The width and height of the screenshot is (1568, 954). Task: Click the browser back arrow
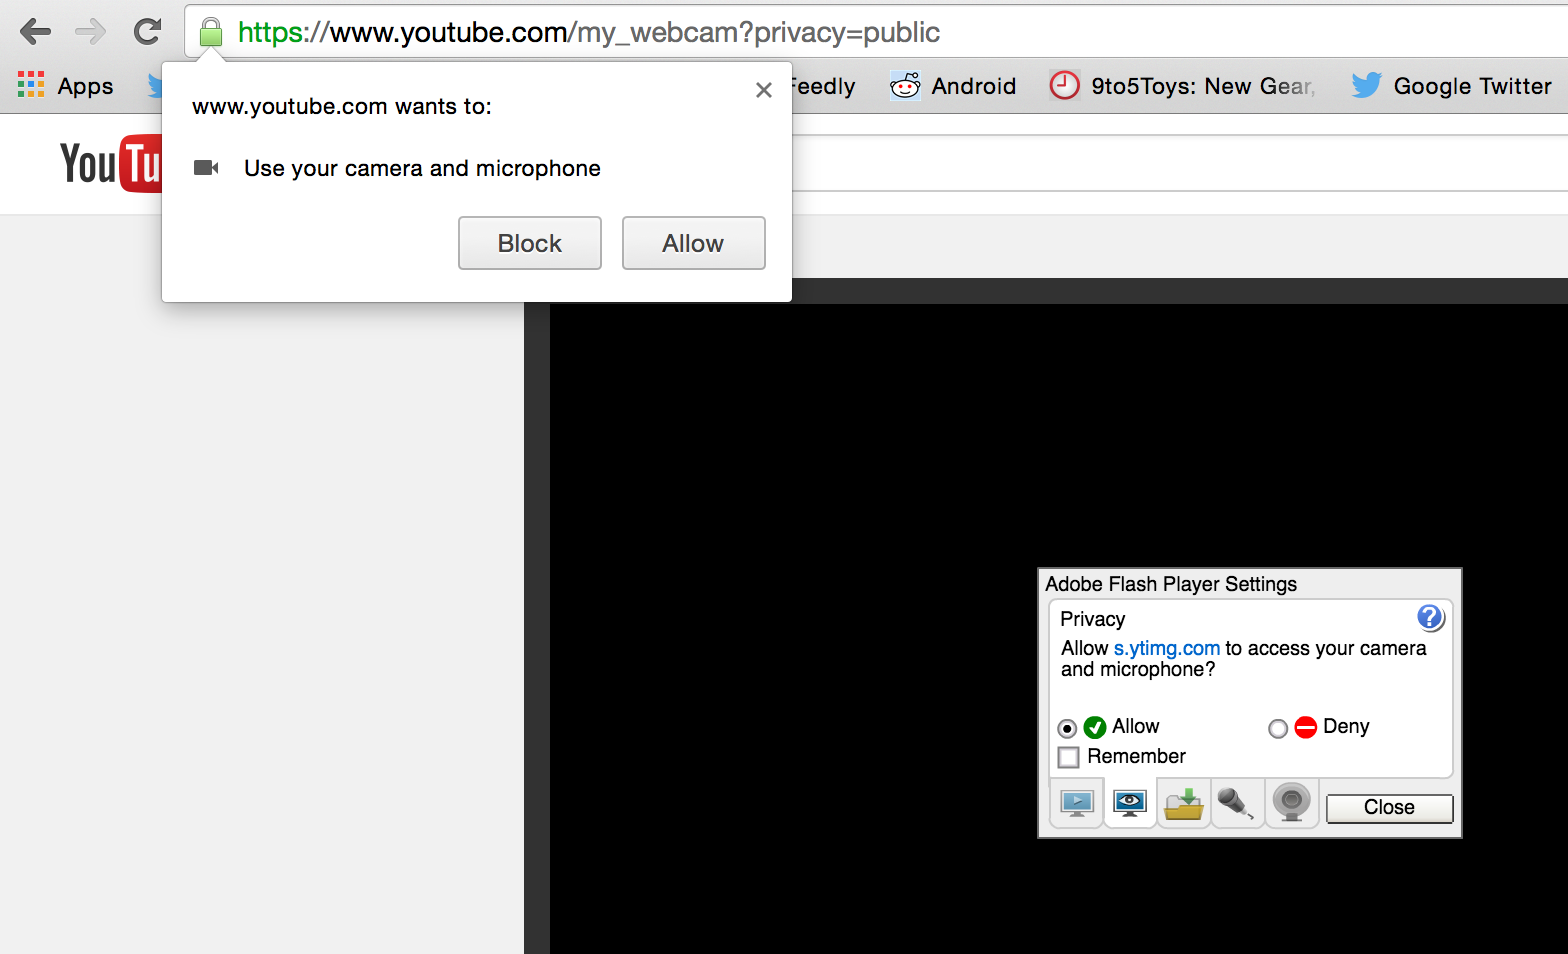(x=35, y=32)
